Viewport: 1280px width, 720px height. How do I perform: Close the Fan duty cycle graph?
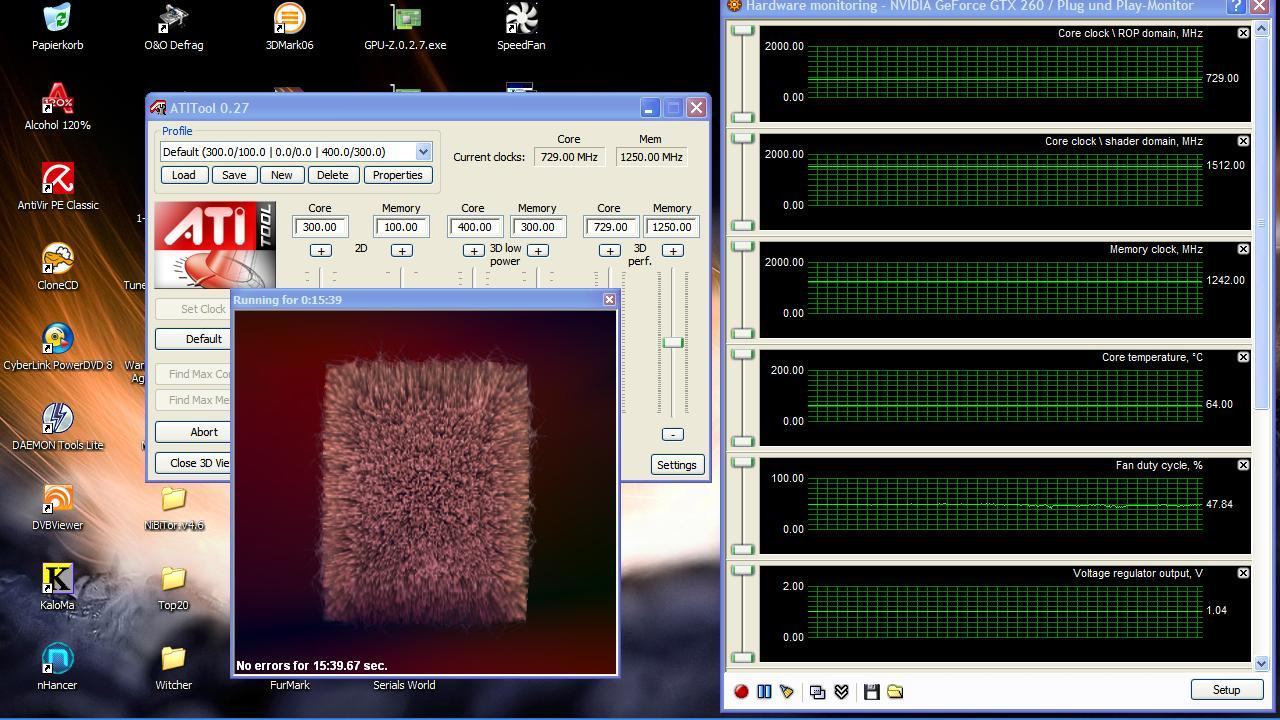(x=1243, y=465)
